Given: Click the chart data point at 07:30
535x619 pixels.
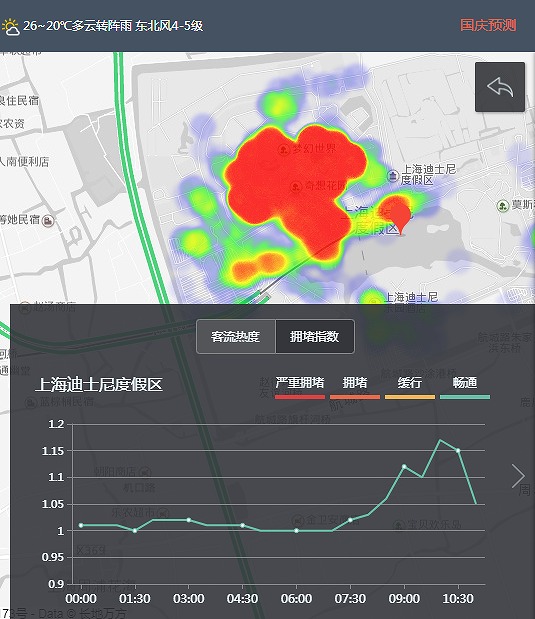Looking at the screenshot, I should pos(350,520).
